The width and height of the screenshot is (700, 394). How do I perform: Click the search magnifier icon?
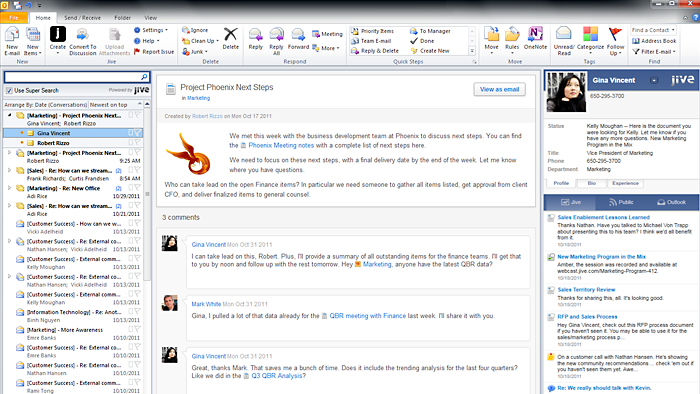pyautogui.click(x=144, y=77)
